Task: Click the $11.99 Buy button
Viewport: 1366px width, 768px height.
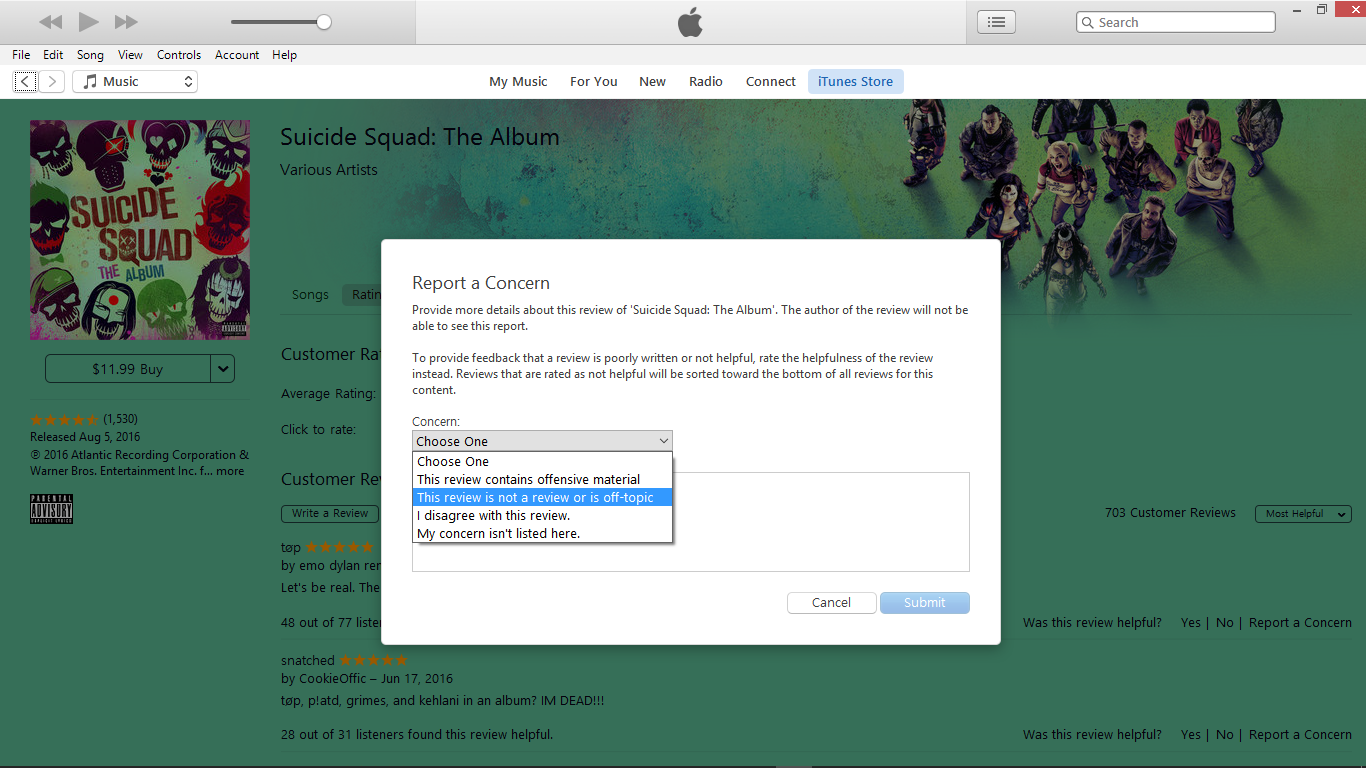Action: click(127, 369)
